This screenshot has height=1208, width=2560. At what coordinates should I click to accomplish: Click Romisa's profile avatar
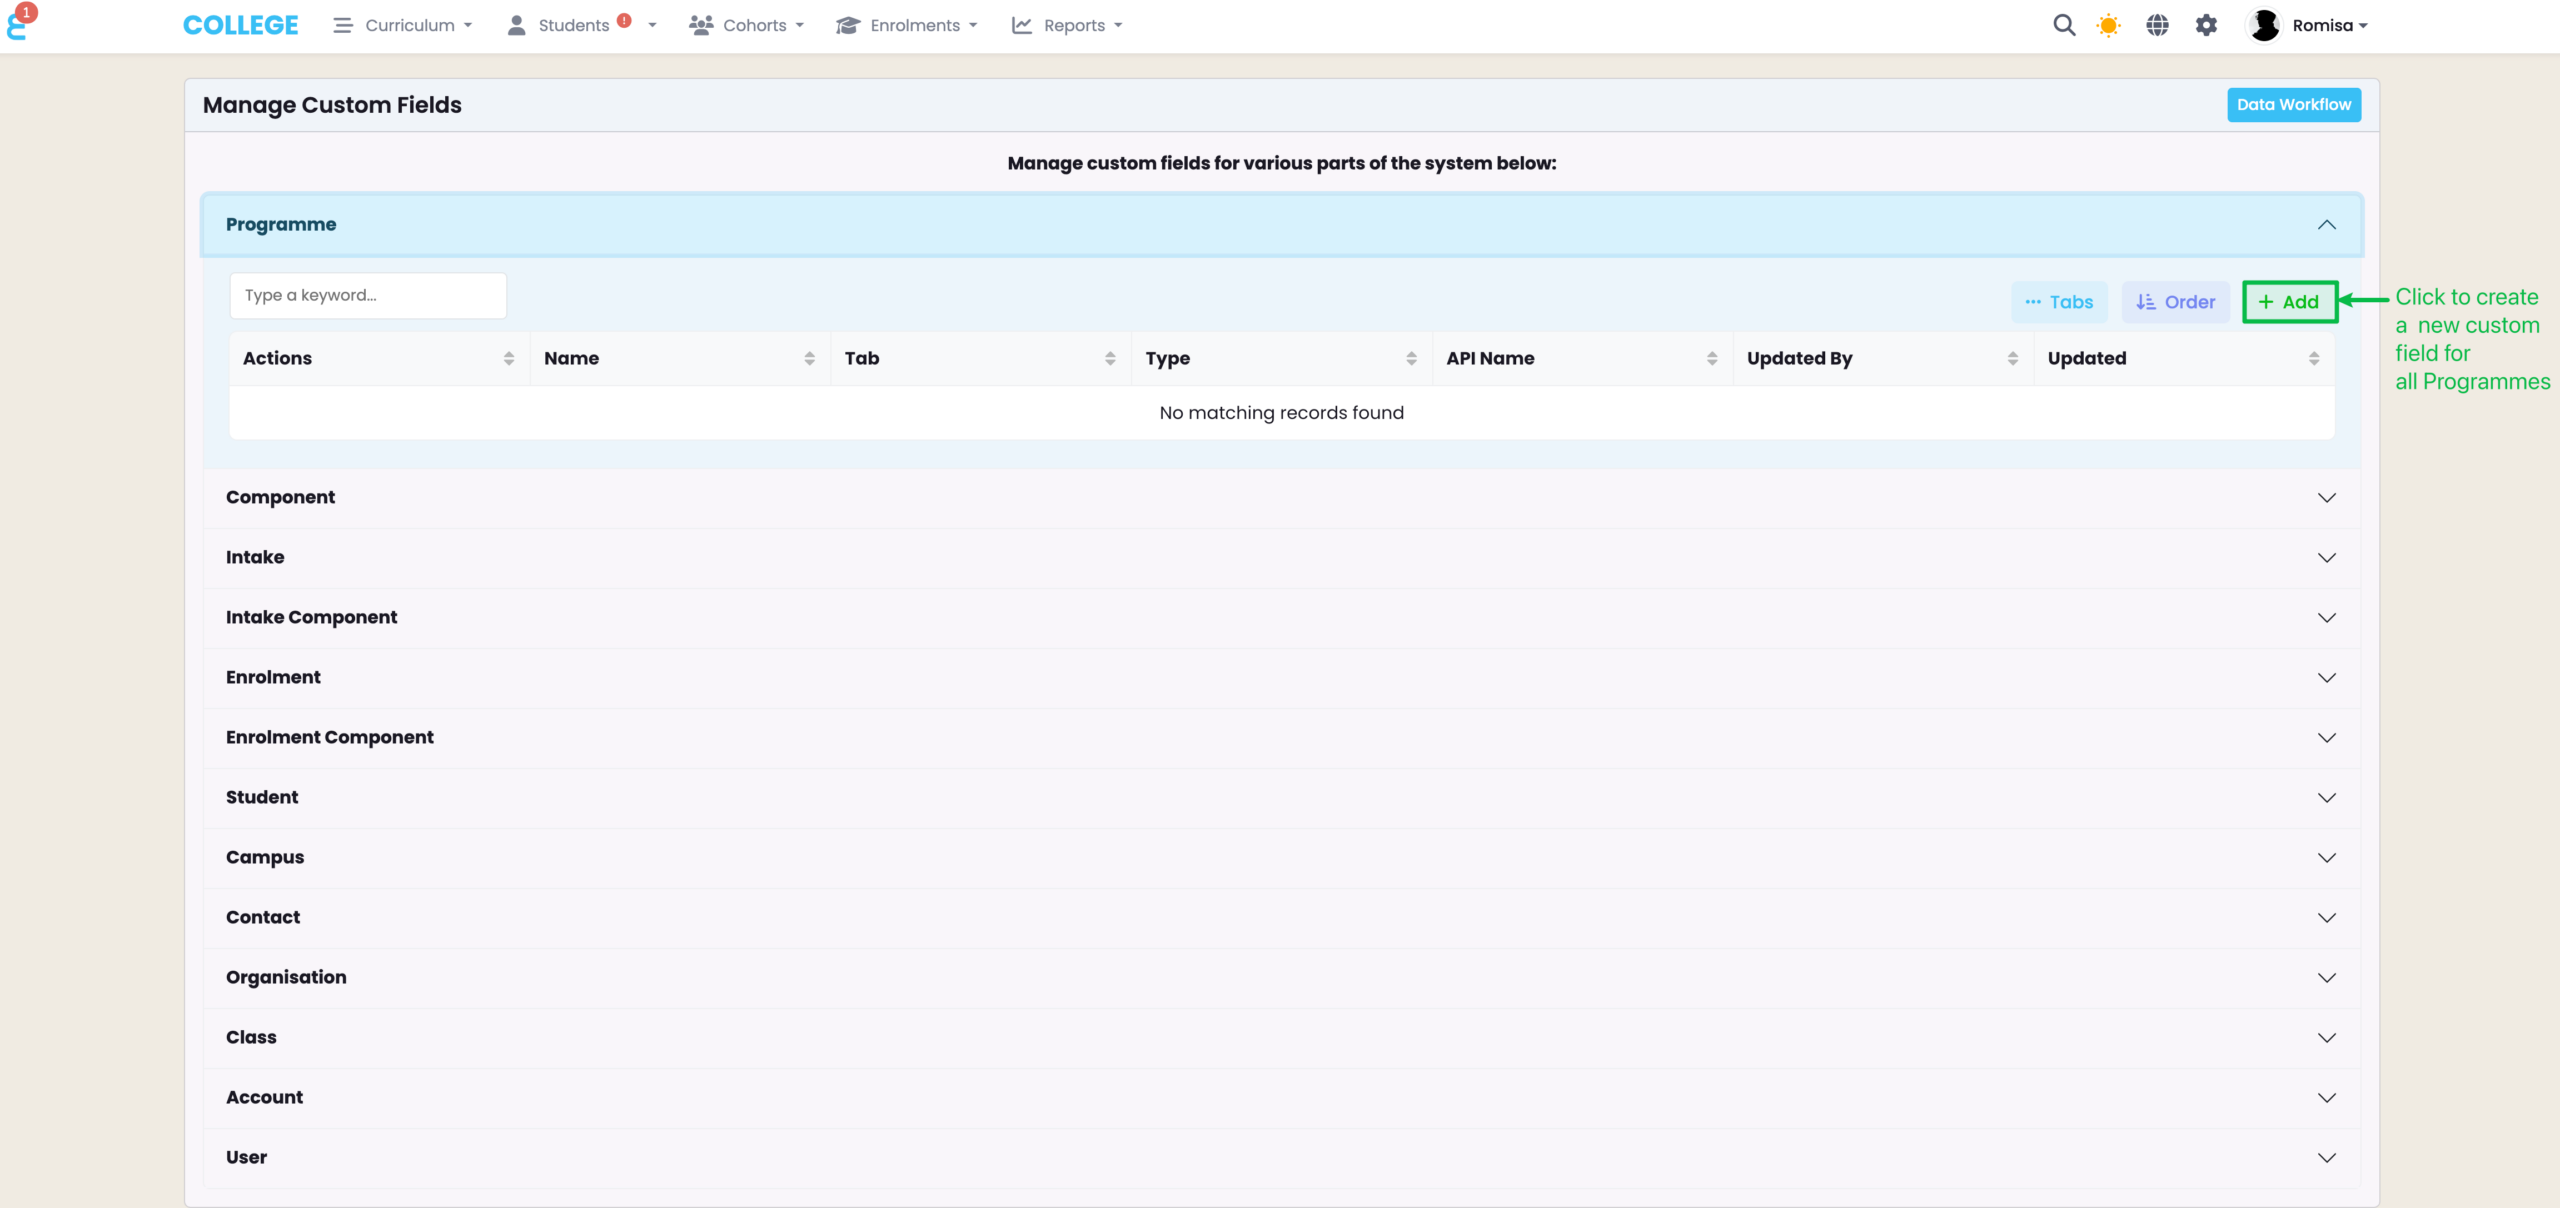(x=2264, y=25)
